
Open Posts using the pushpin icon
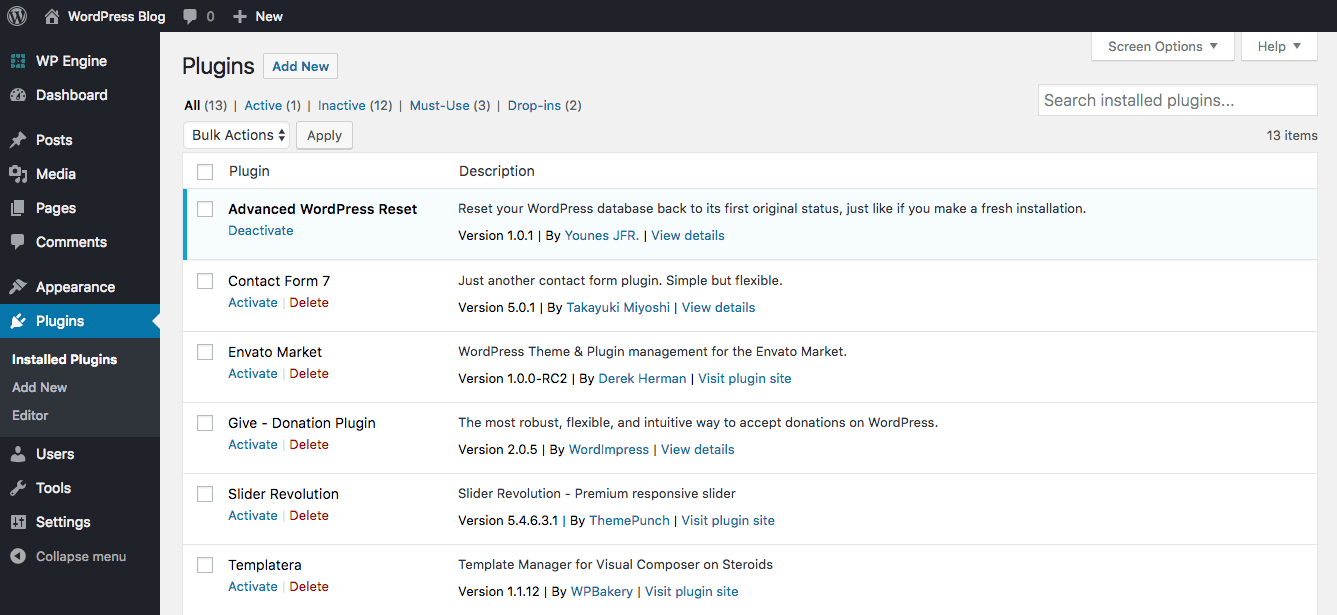[18, 140]
